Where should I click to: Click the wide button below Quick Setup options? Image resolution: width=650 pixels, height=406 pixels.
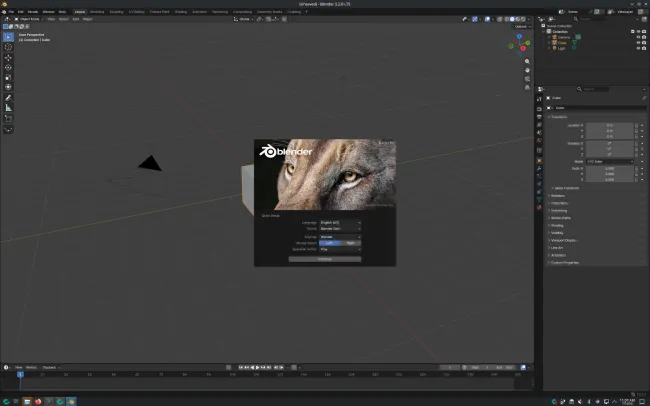click(325, 259)
